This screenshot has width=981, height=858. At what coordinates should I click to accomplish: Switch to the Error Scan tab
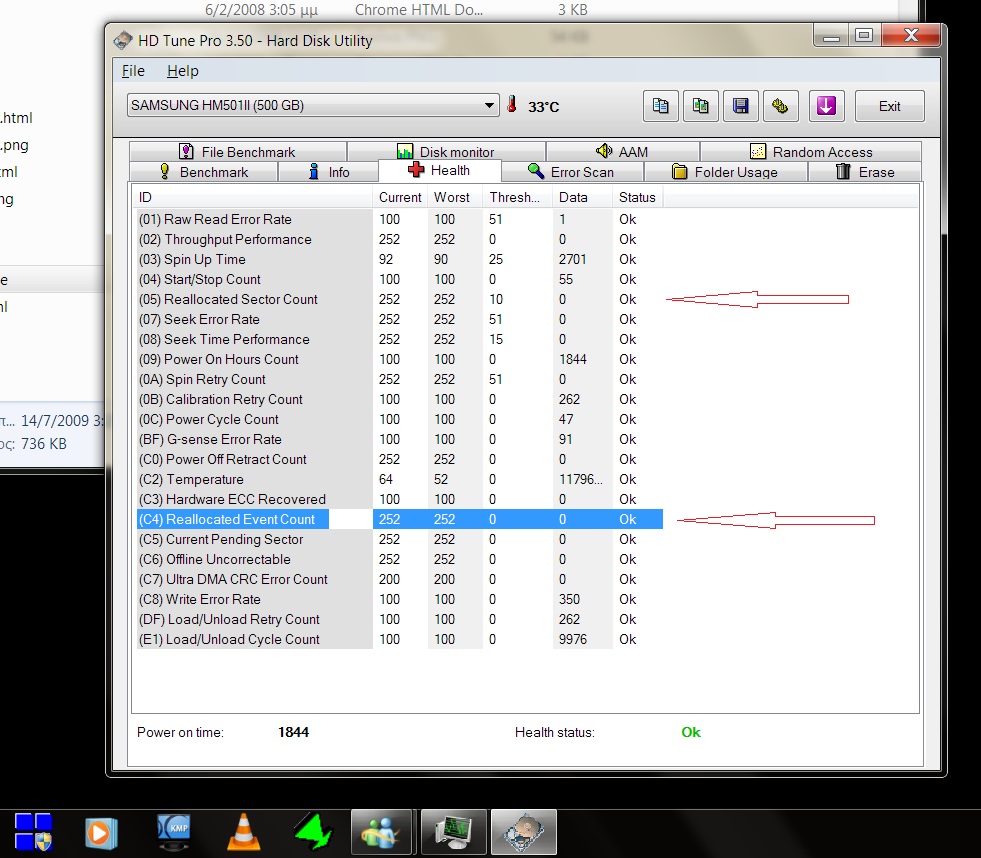(x=572, y=171)
